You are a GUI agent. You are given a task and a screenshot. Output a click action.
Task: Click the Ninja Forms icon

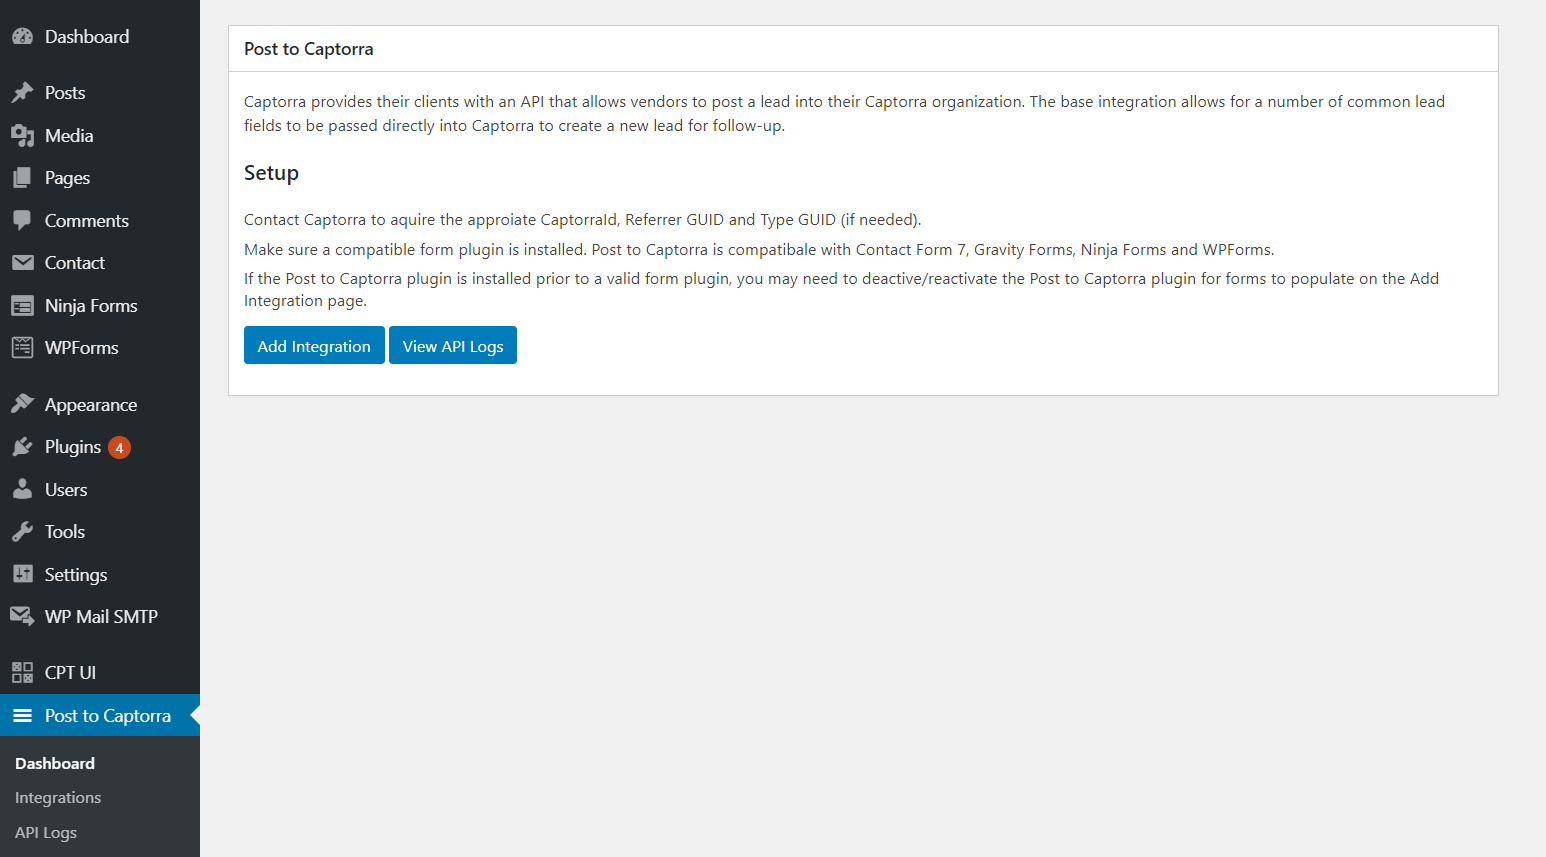[22, 306]
